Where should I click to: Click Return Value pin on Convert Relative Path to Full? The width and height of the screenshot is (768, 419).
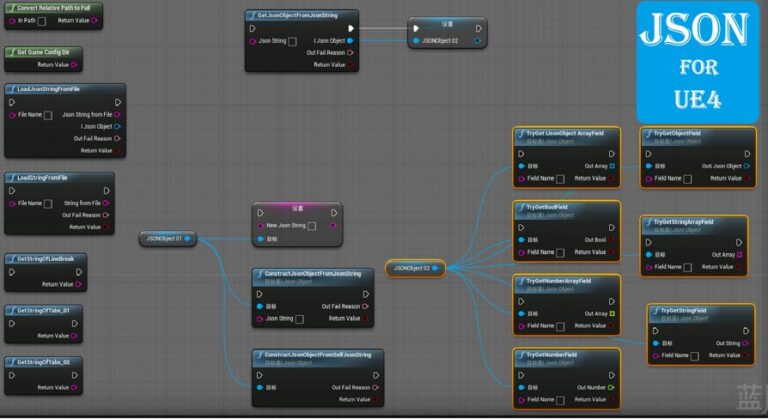coord(94,21)
